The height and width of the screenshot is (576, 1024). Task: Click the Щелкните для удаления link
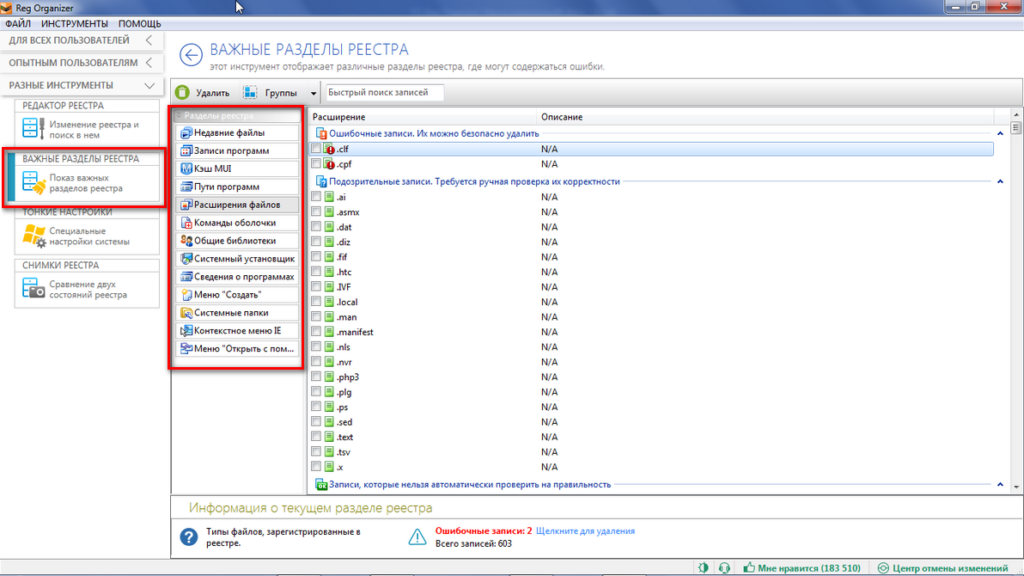click(x=585, y=531)
